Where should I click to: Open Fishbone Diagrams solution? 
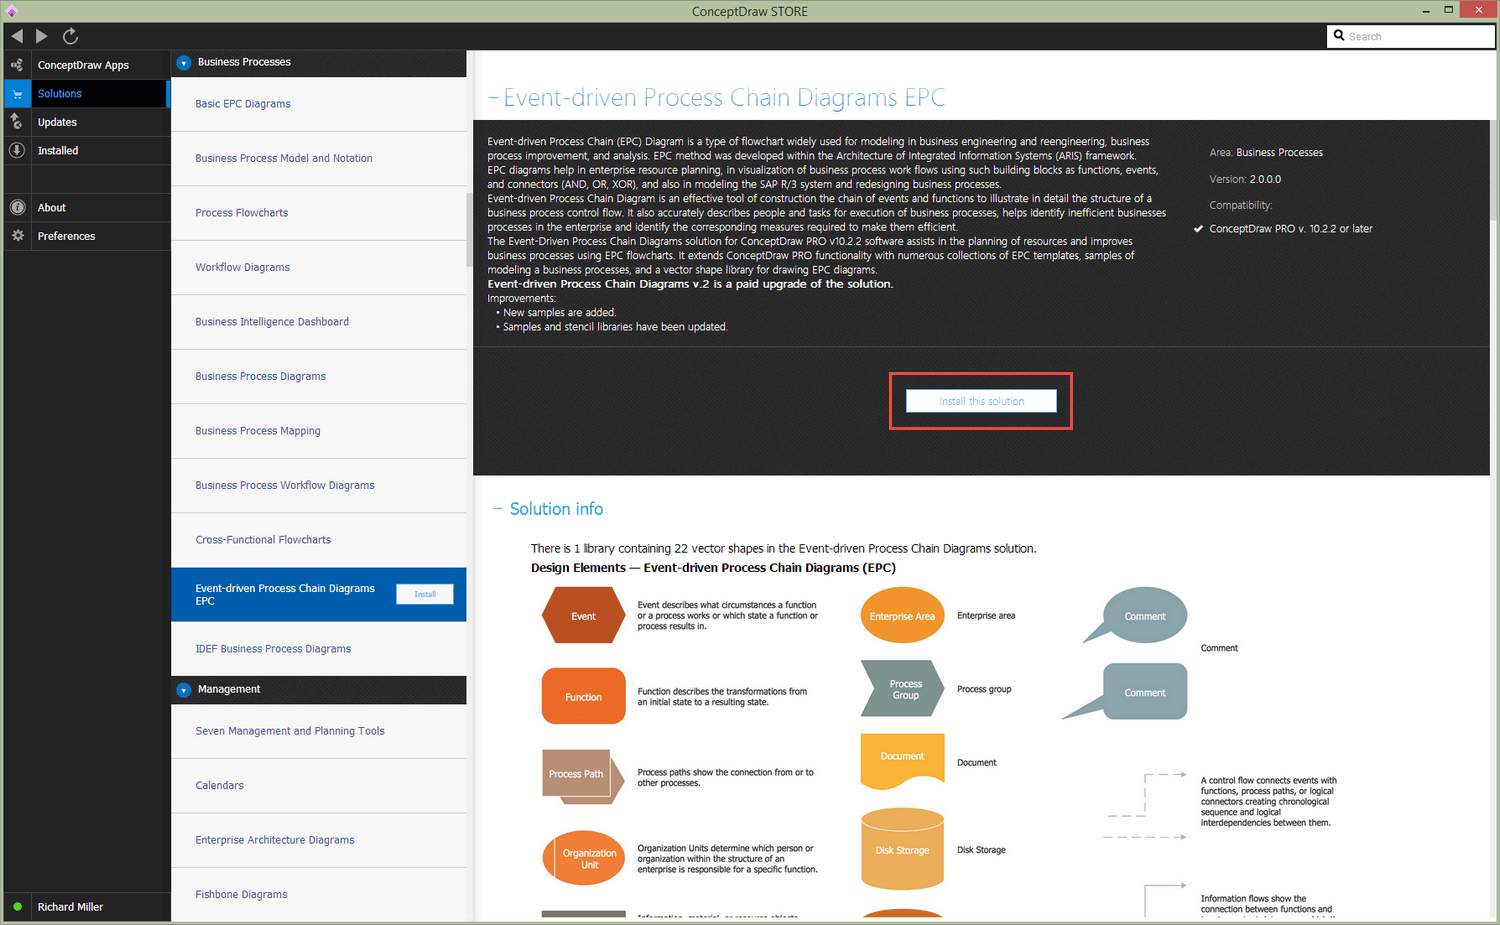319,894
